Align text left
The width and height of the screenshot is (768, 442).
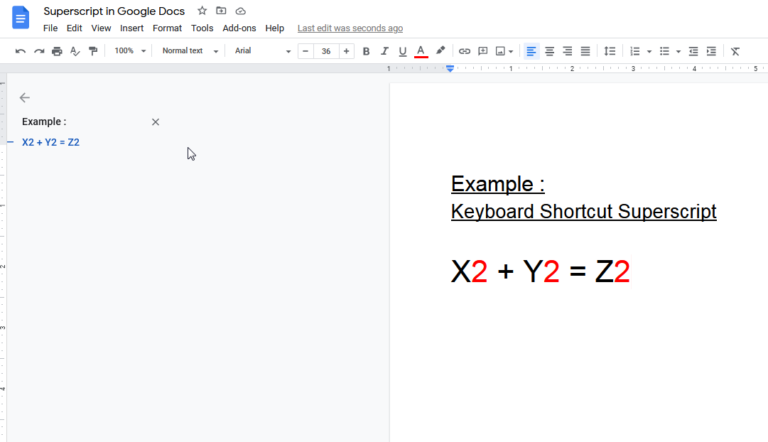(531, 51)
